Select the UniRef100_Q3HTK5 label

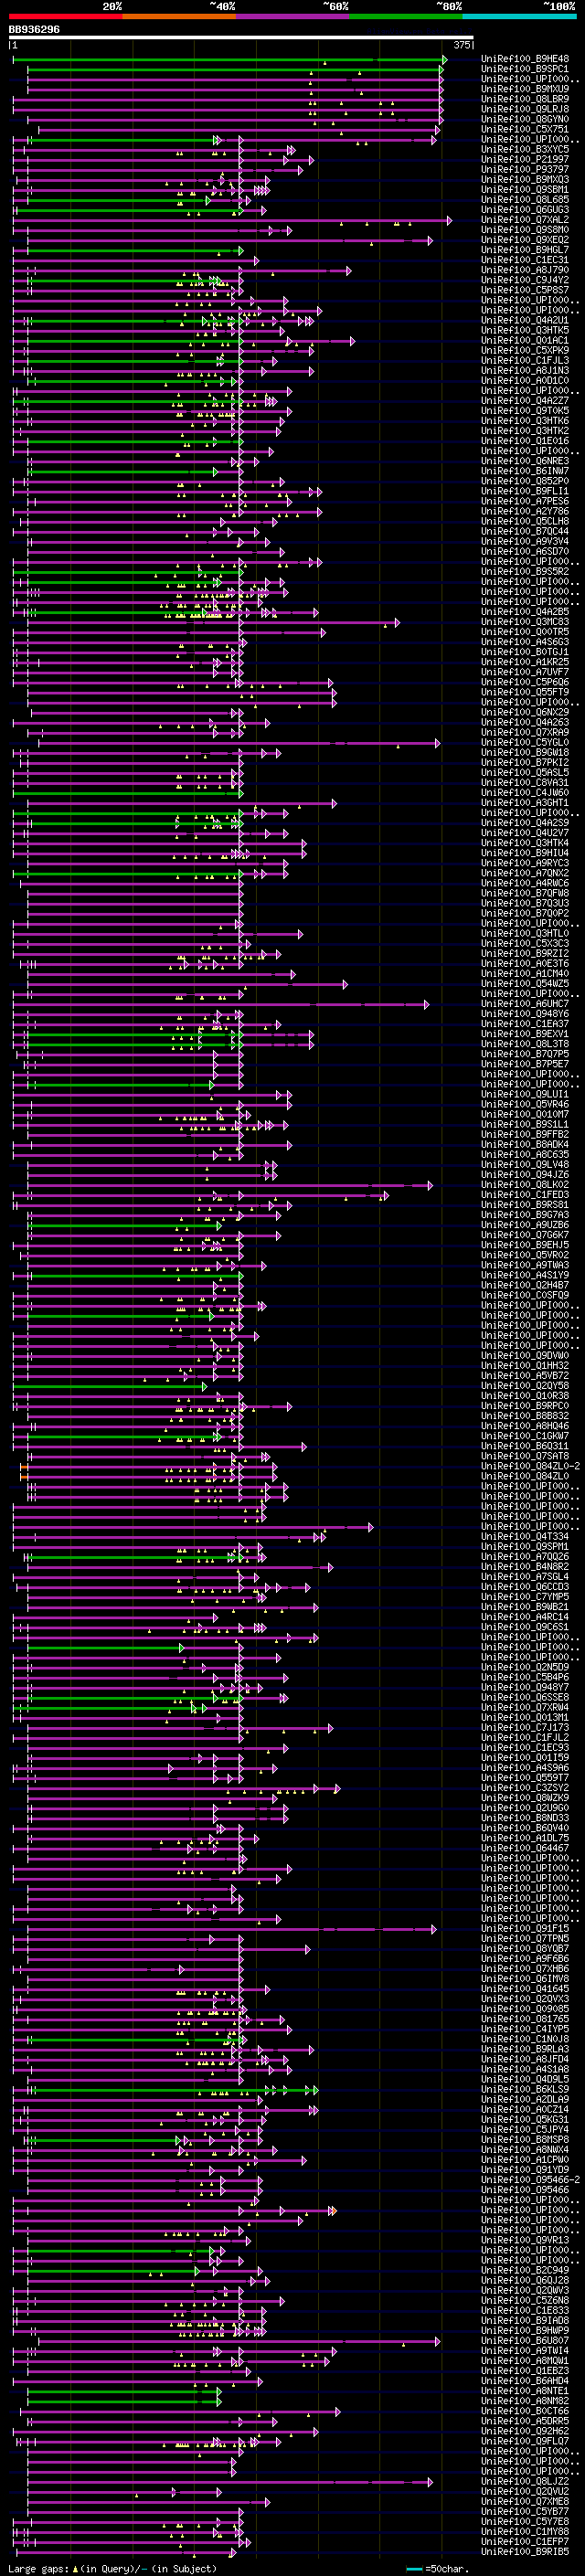coord(525,330)
